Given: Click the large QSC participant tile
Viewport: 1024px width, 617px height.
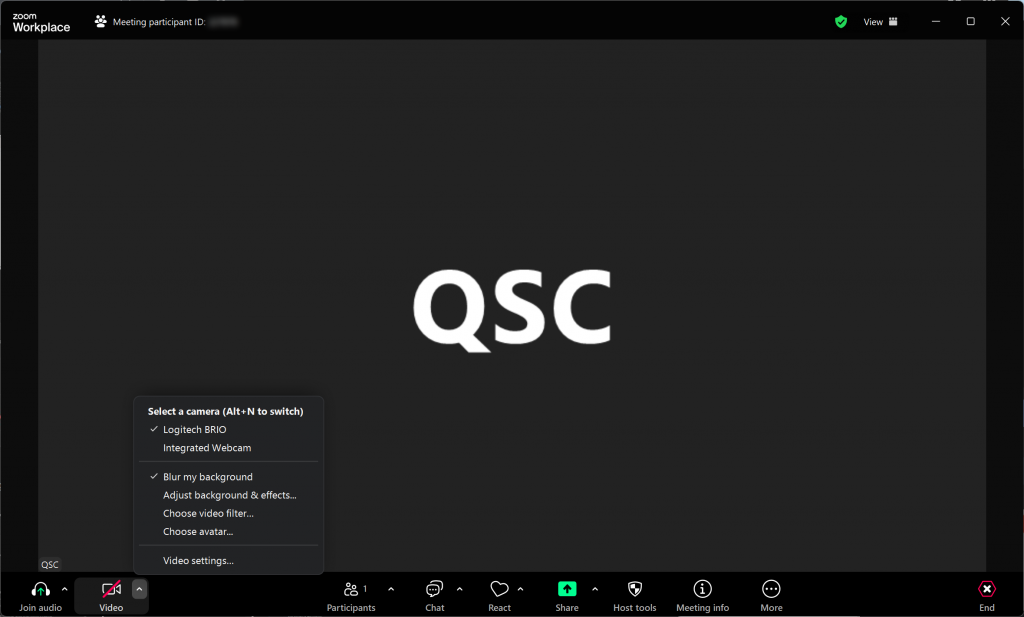Looking at the screenshot, I should click(x=512, y=306).
